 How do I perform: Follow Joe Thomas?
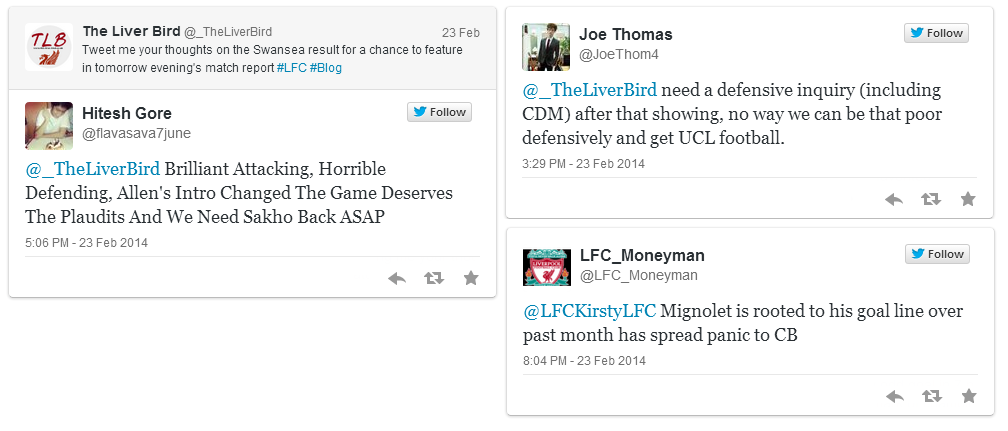pyautogui.click(x=936, y=33)
